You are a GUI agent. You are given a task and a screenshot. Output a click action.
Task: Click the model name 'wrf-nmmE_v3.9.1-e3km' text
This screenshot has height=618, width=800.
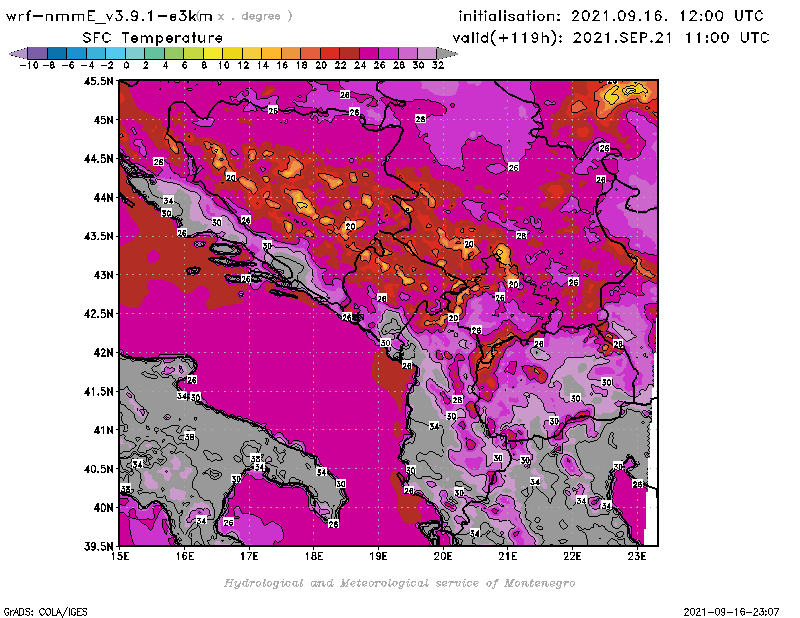tap(109, 16)
